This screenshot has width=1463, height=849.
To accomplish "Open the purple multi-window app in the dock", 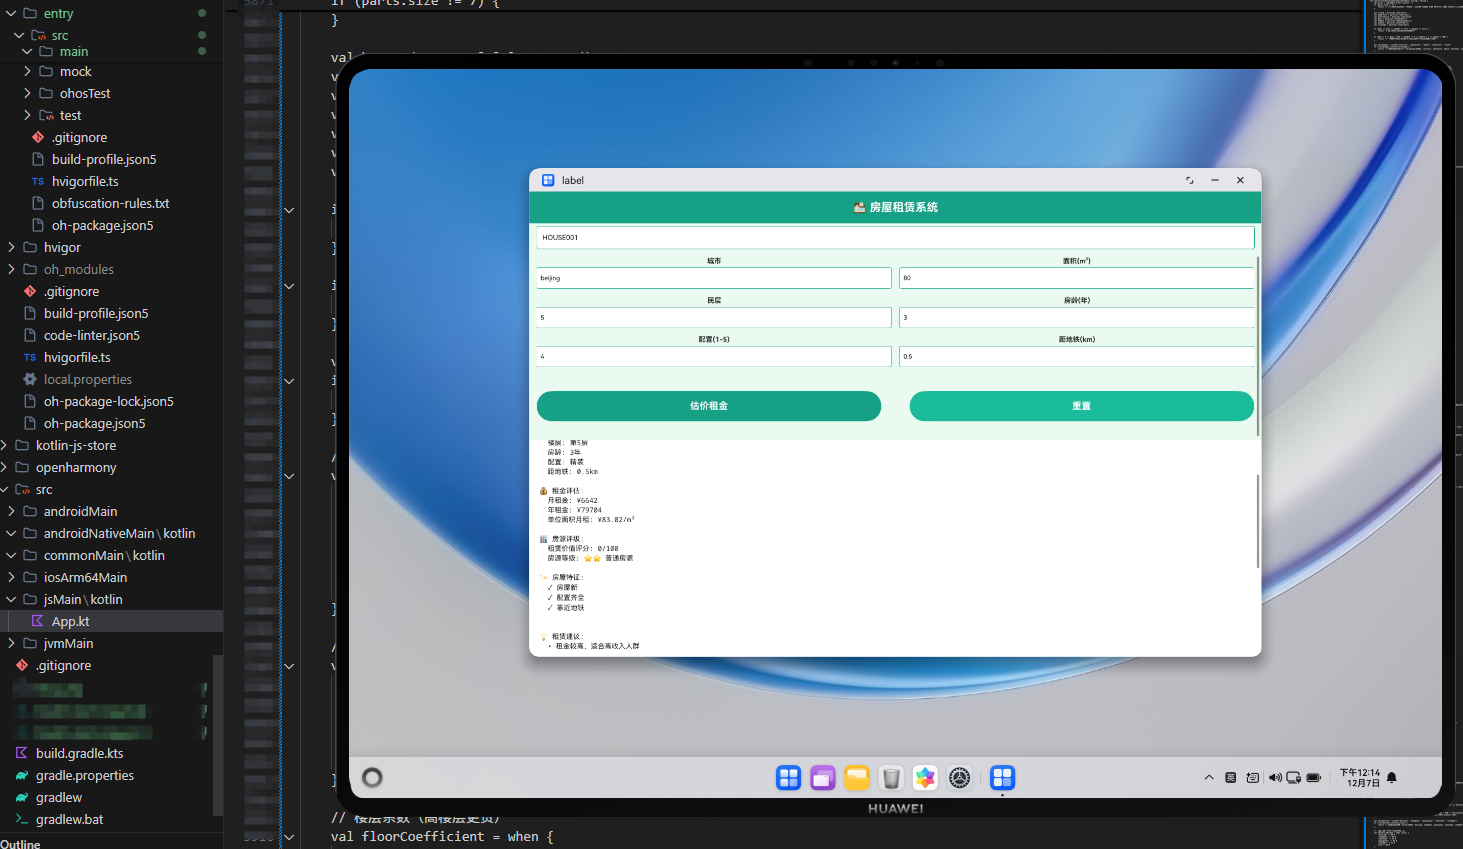I will pos(823,777).
